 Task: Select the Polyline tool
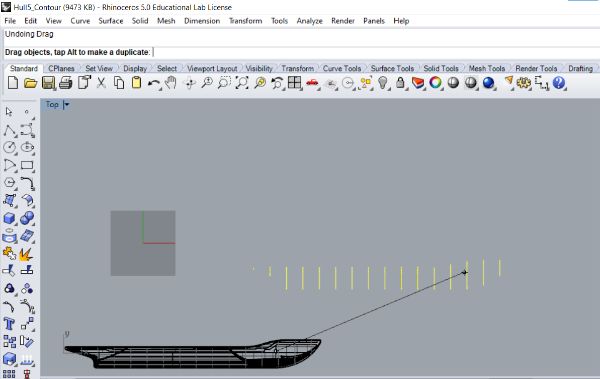(10, 130)
